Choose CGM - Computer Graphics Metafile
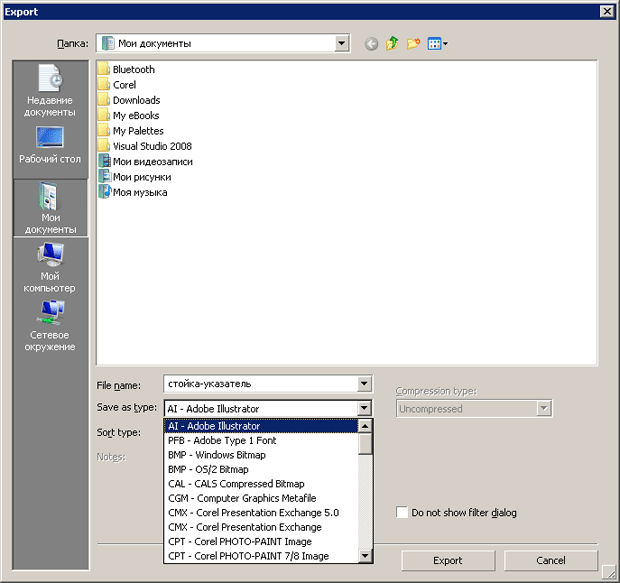The image size is (620, 583). [x=261, y=498]
